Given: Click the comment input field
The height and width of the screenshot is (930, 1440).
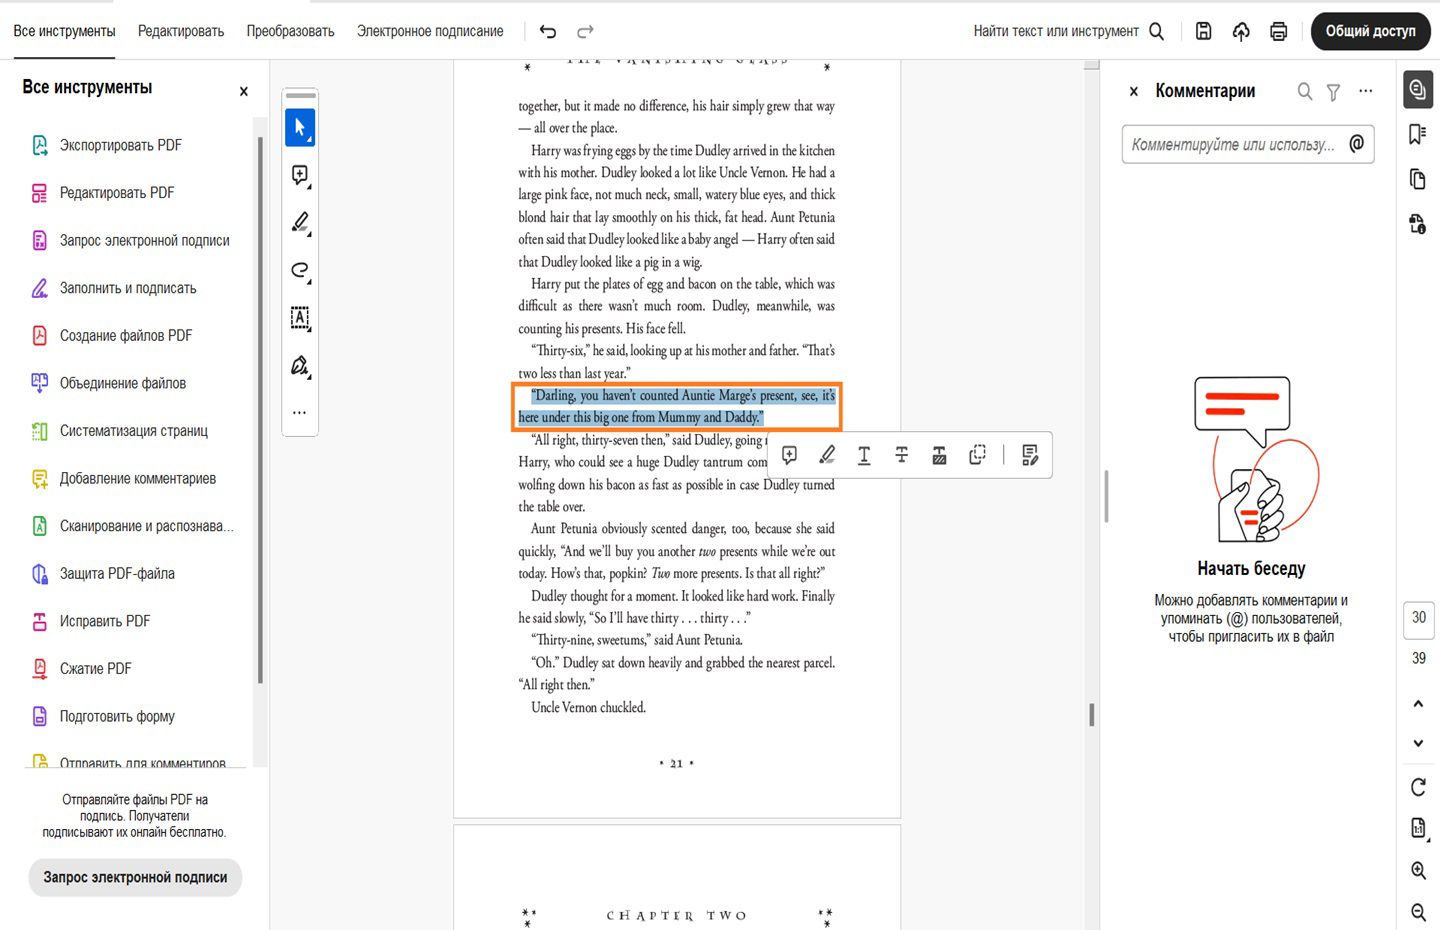Looking at the screenshot, I should point(1248,144).
